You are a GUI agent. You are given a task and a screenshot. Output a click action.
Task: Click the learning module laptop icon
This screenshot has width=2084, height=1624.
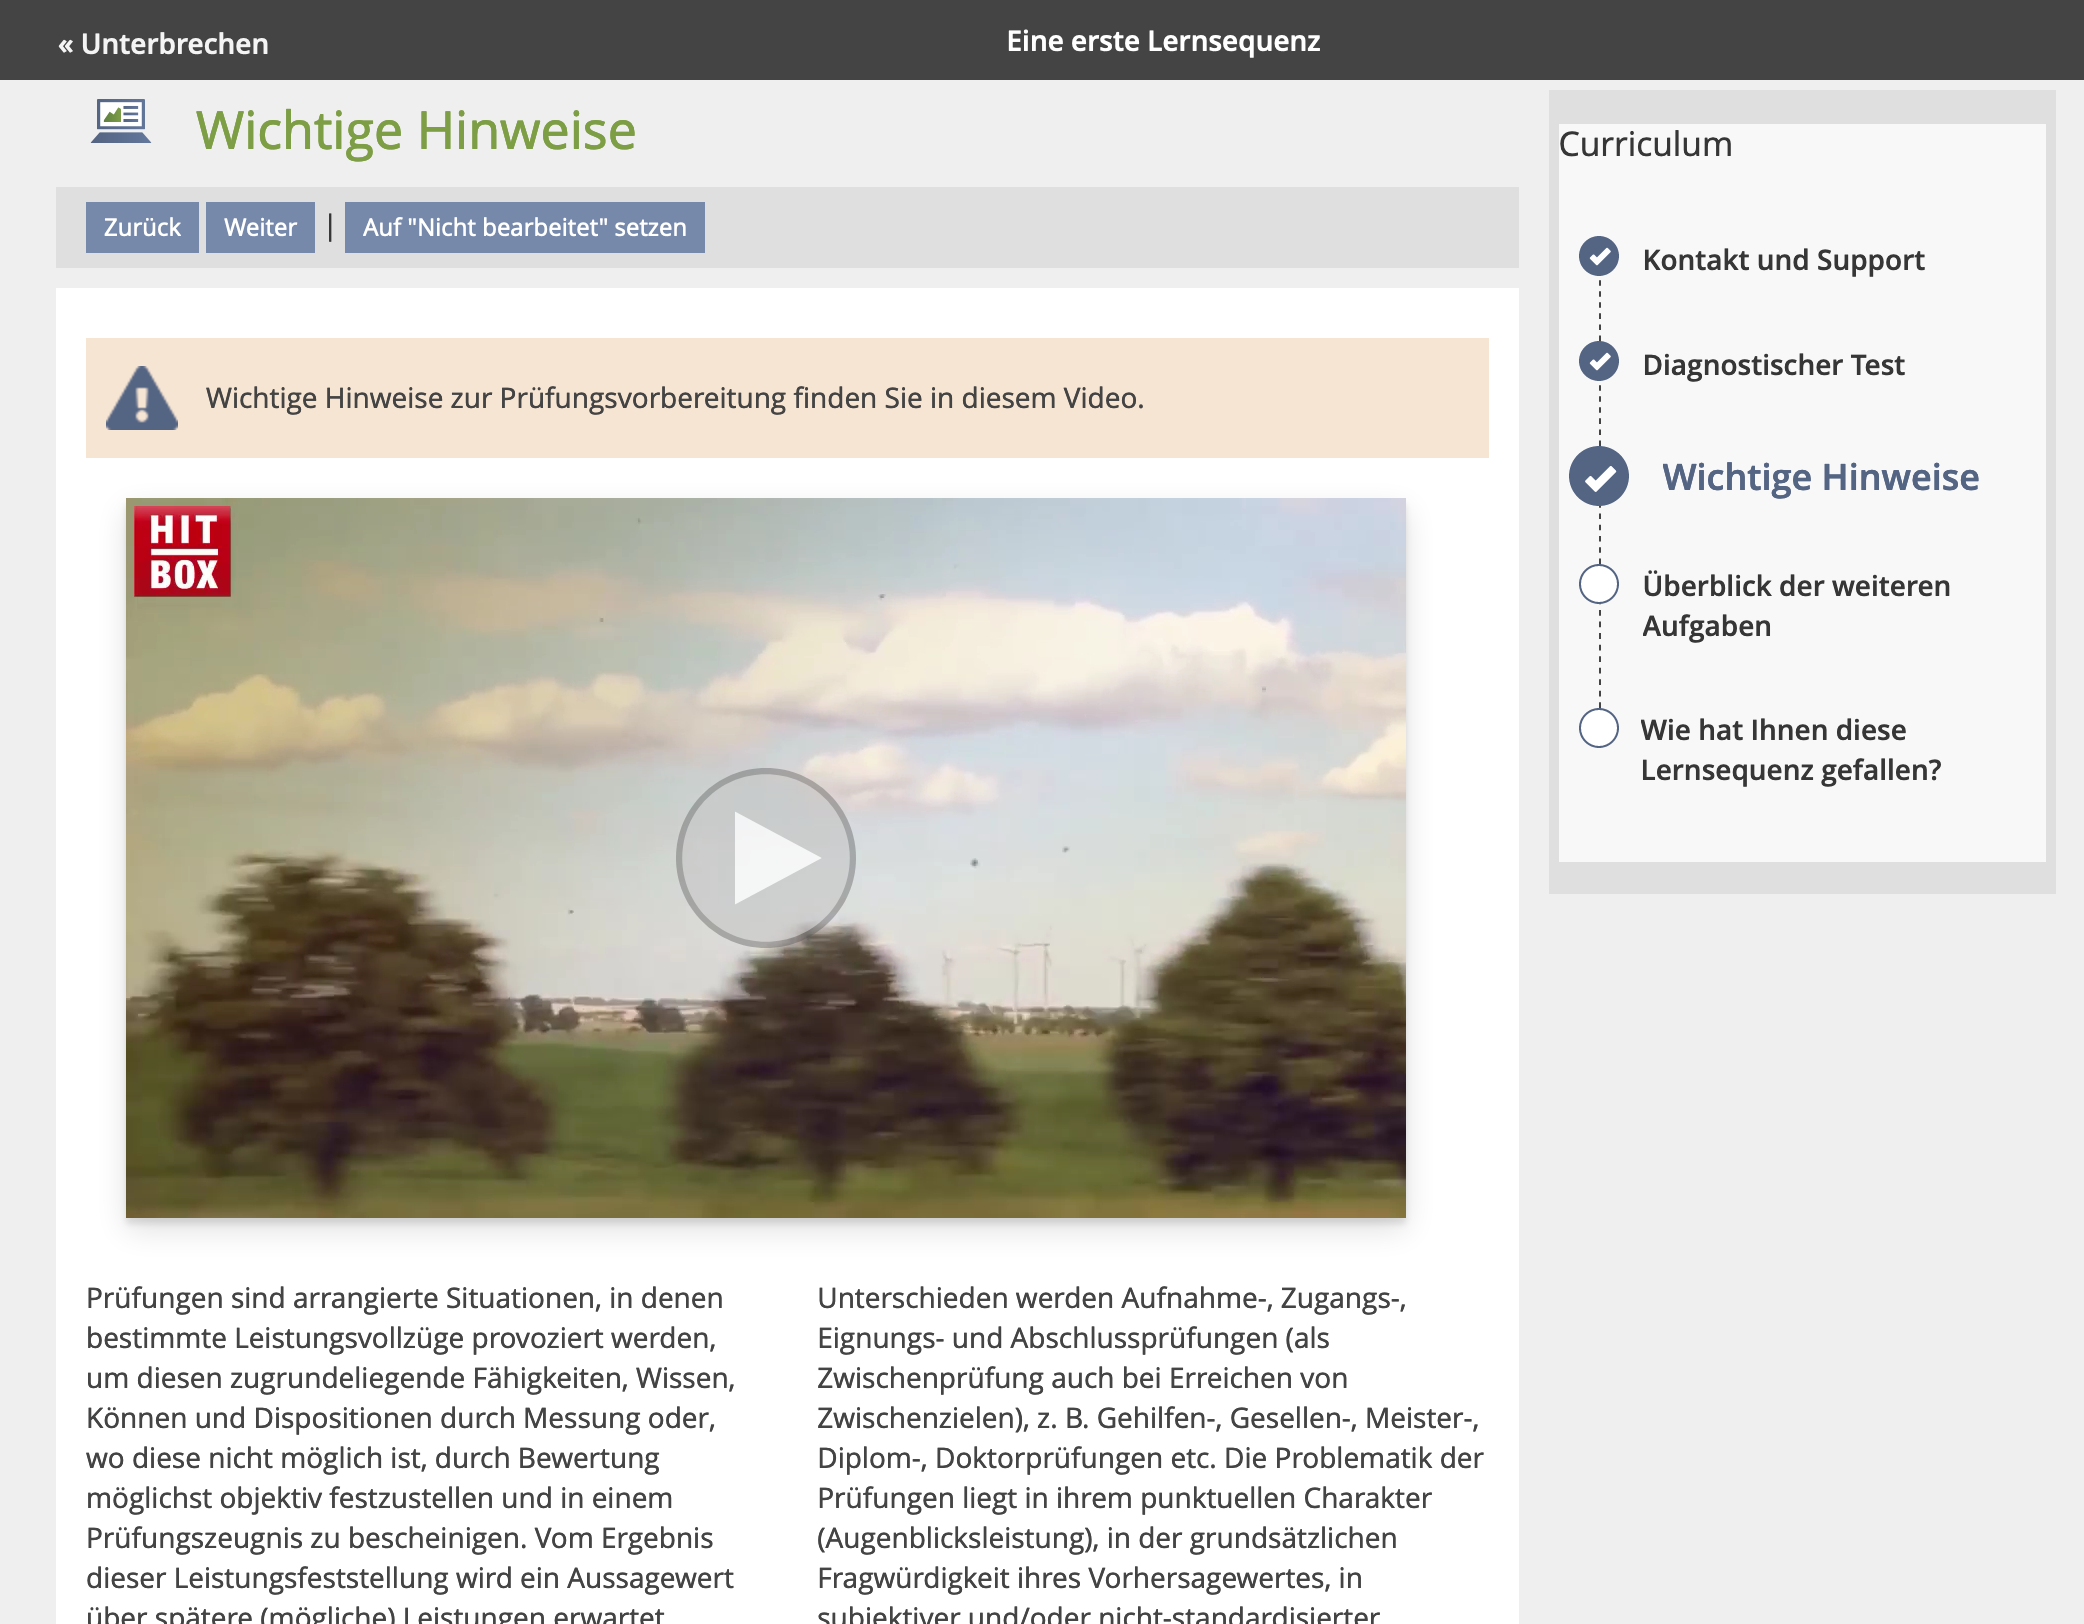(121, 122)
